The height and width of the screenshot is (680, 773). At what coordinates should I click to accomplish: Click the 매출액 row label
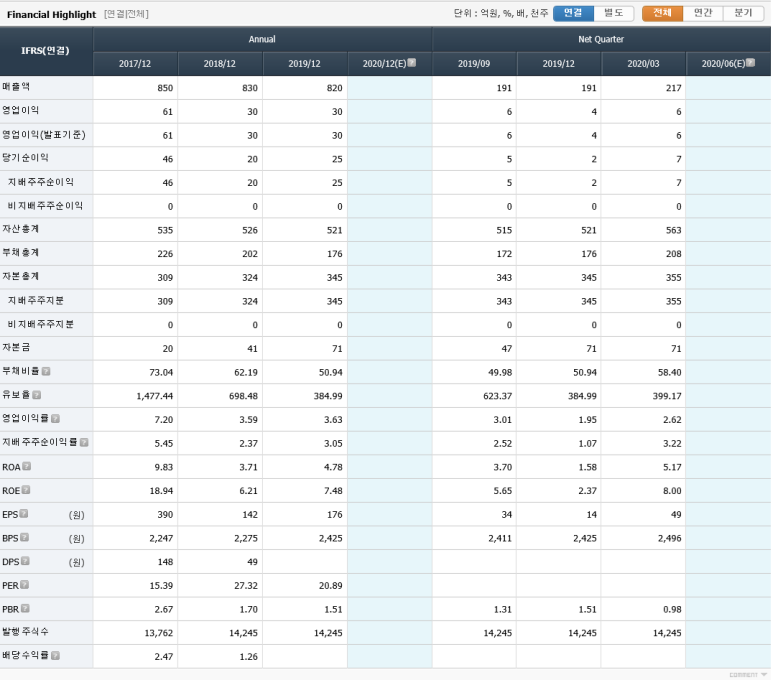[16, 87]
